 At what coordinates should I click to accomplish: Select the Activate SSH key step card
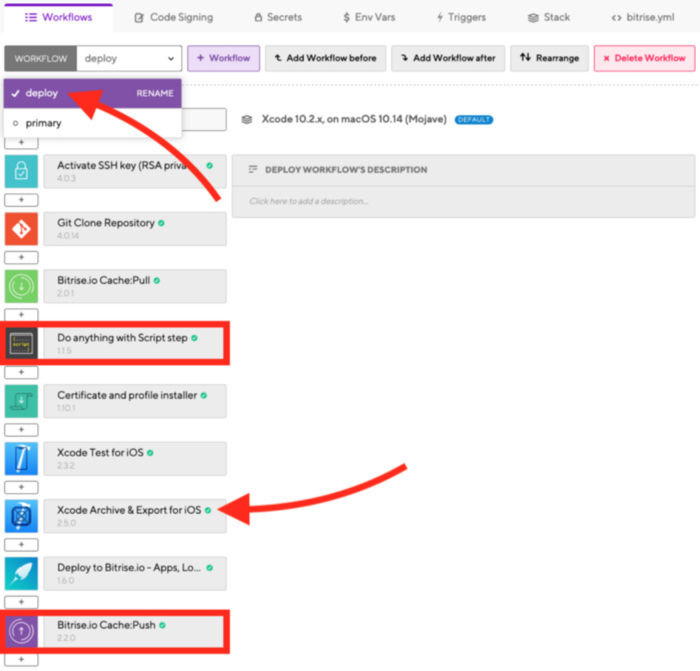[x=135, y=171]
